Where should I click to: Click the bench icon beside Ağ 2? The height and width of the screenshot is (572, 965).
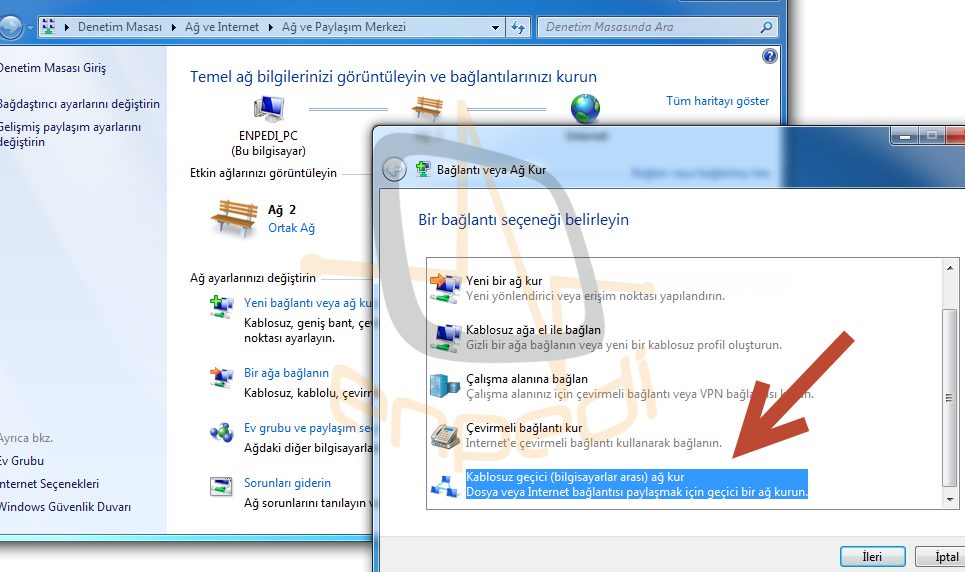234,218
